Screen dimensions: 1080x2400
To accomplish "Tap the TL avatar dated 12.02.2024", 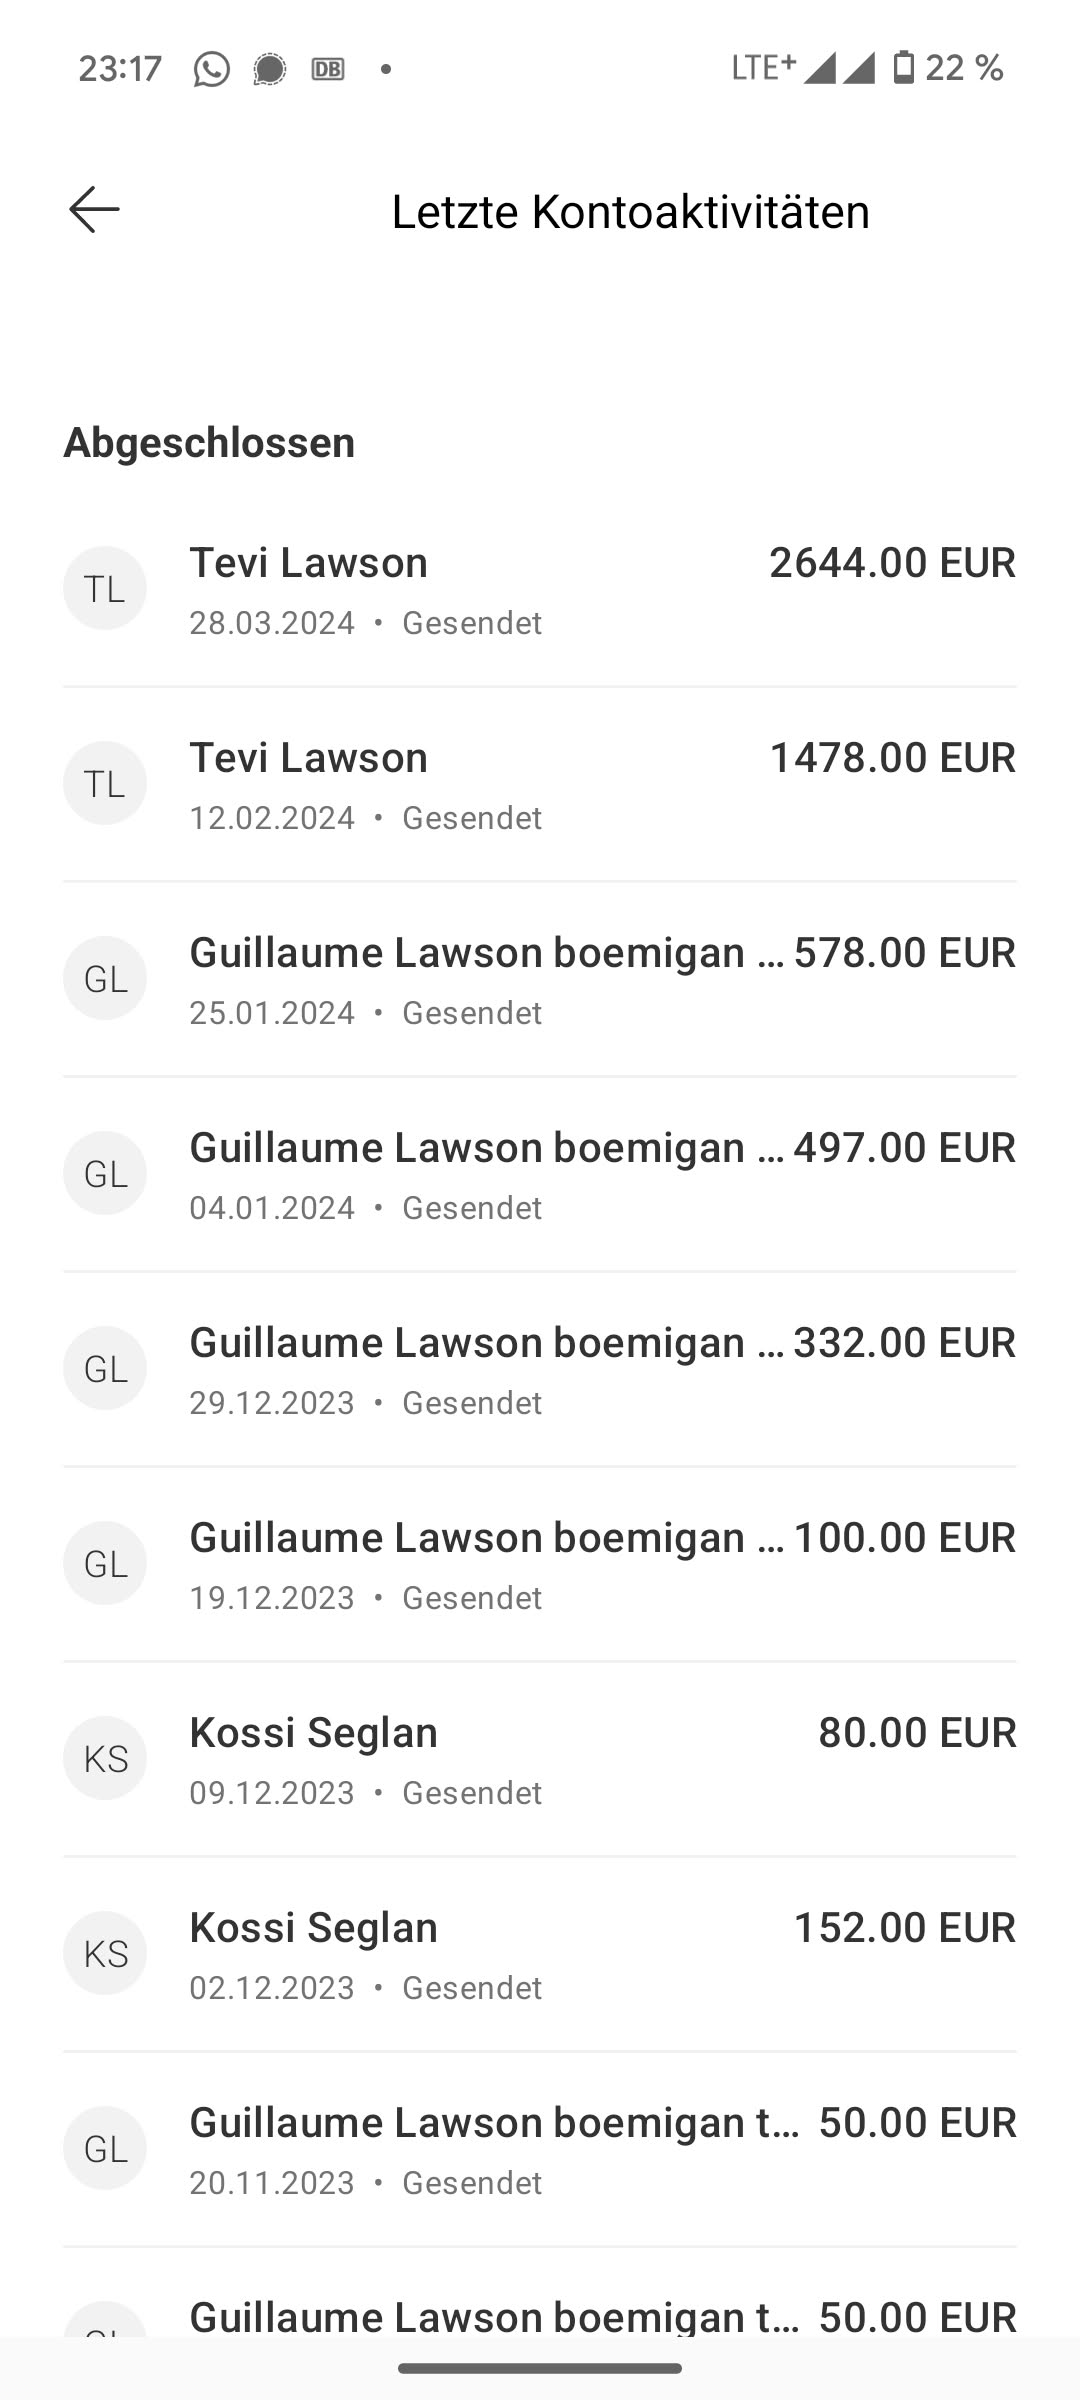I will click(x=105, y=783).
